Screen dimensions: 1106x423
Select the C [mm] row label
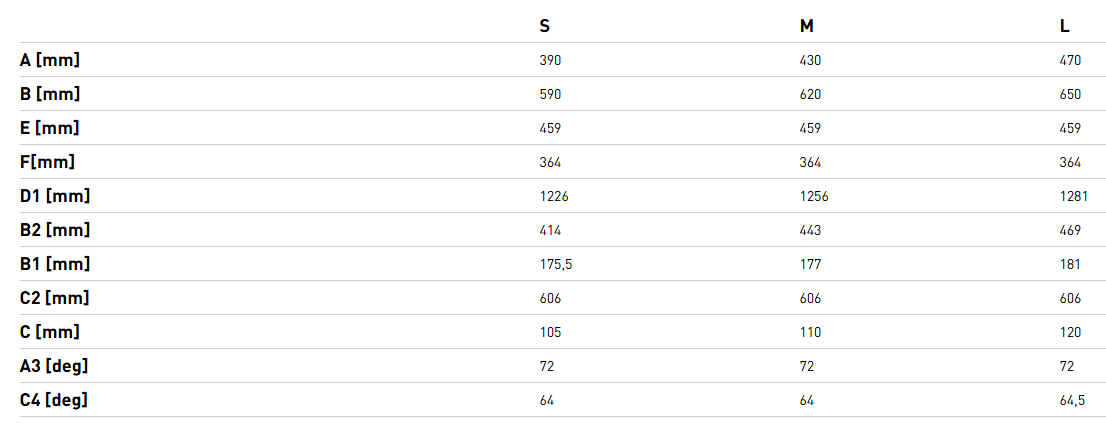point(49,332)
